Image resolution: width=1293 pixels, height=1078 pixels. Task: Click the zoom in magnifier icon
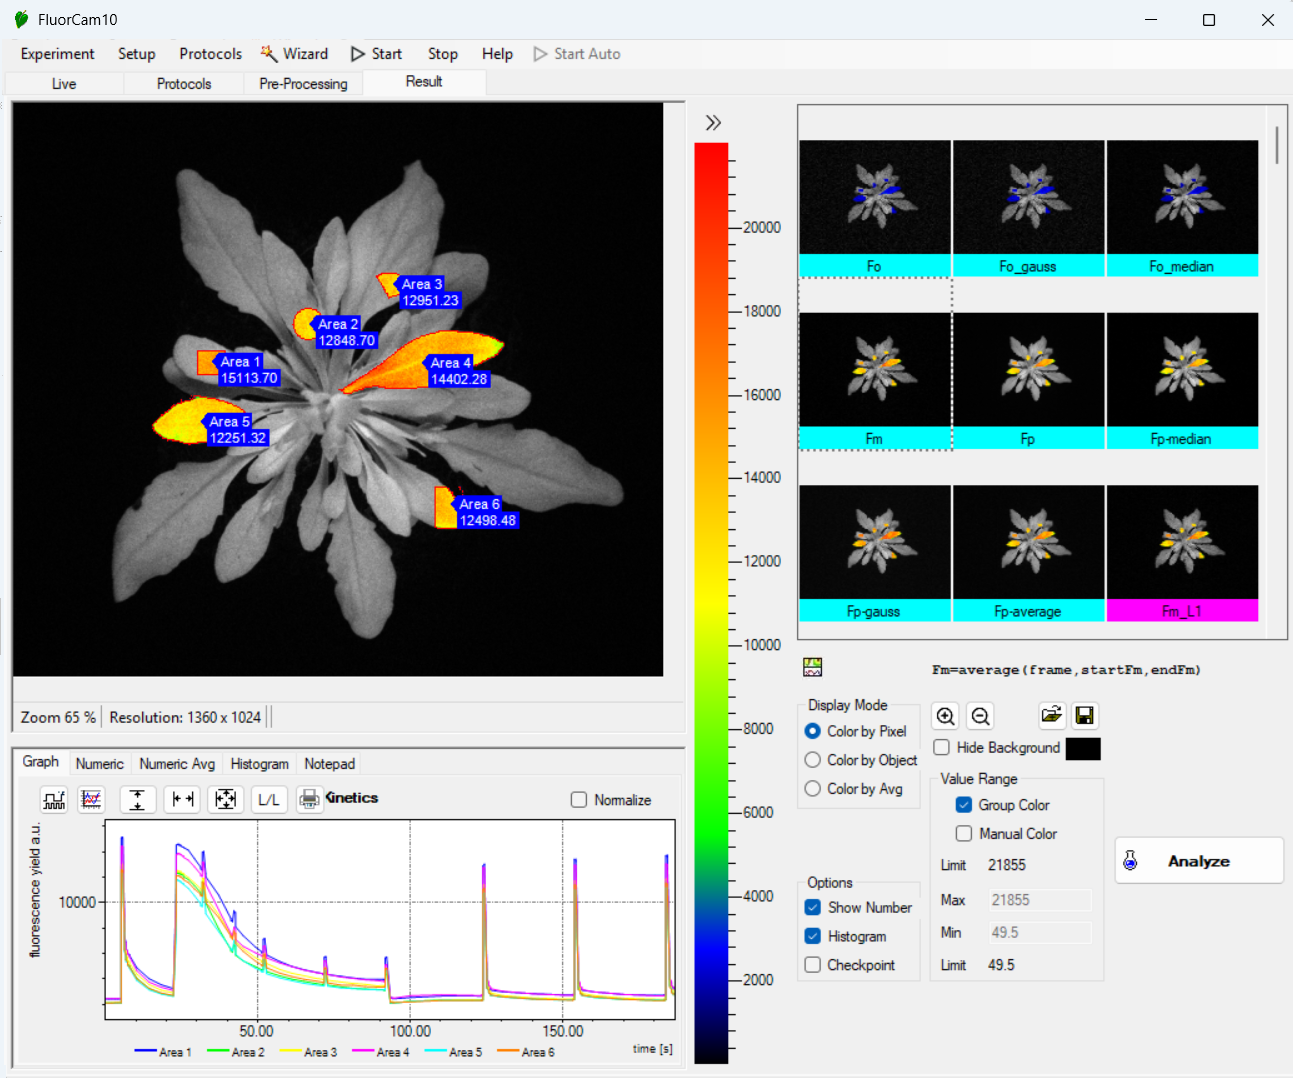point(945,716)
